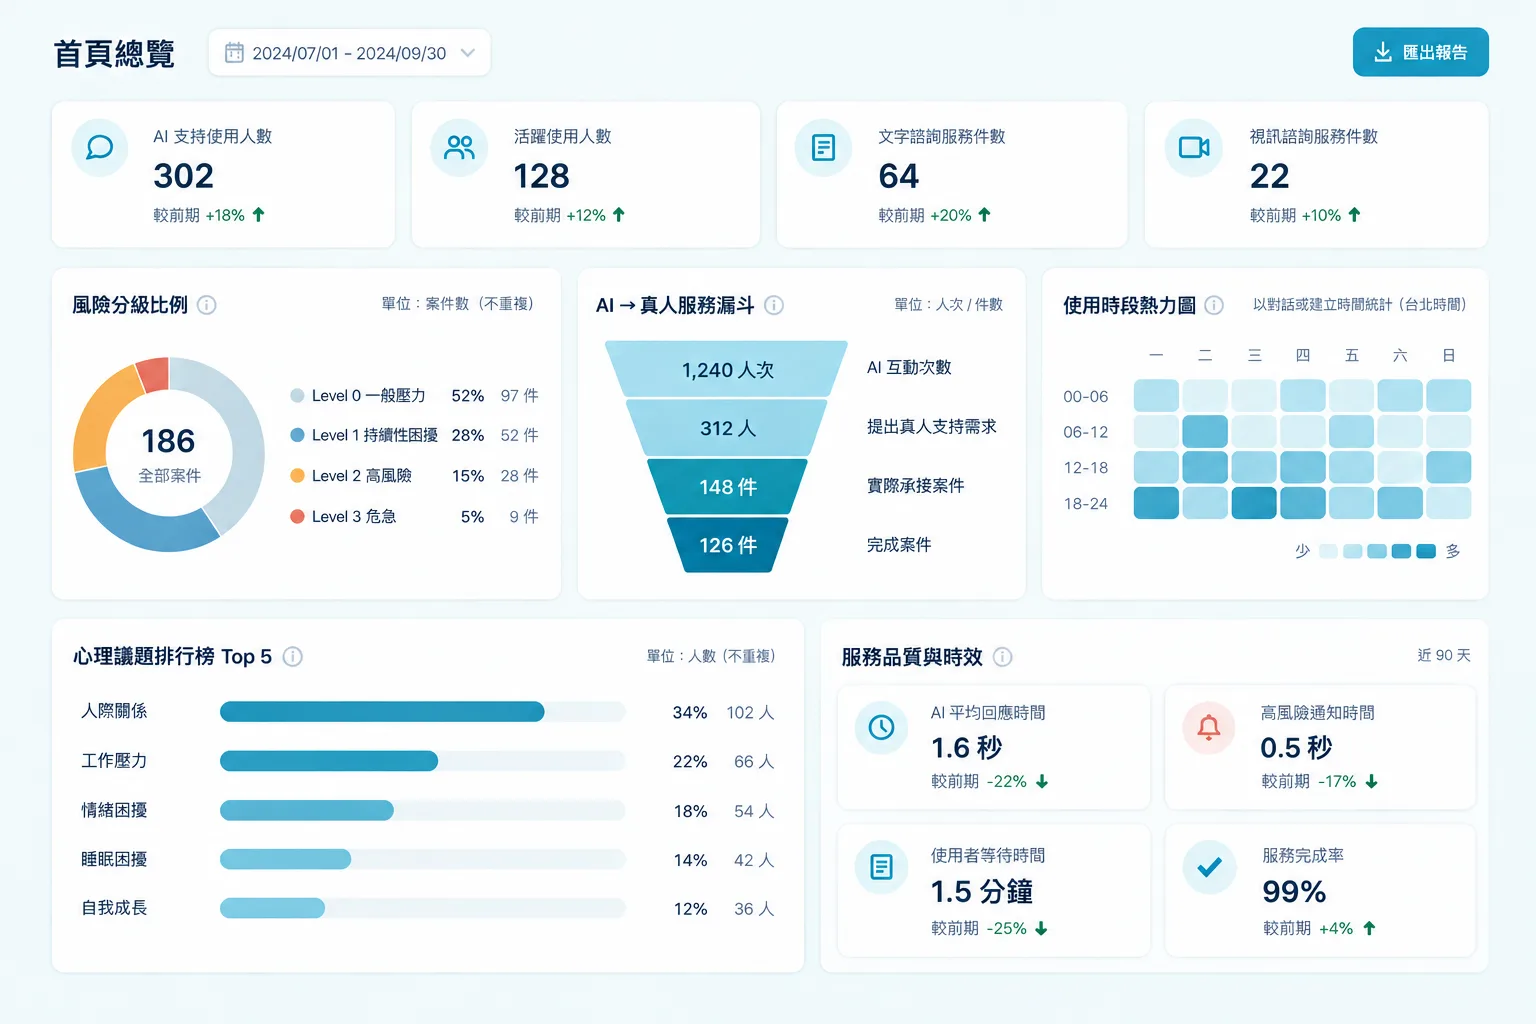Select the Level 2 高風險 legend entry
This screenshot has height=1024, width=1536.
coord(414,476)
